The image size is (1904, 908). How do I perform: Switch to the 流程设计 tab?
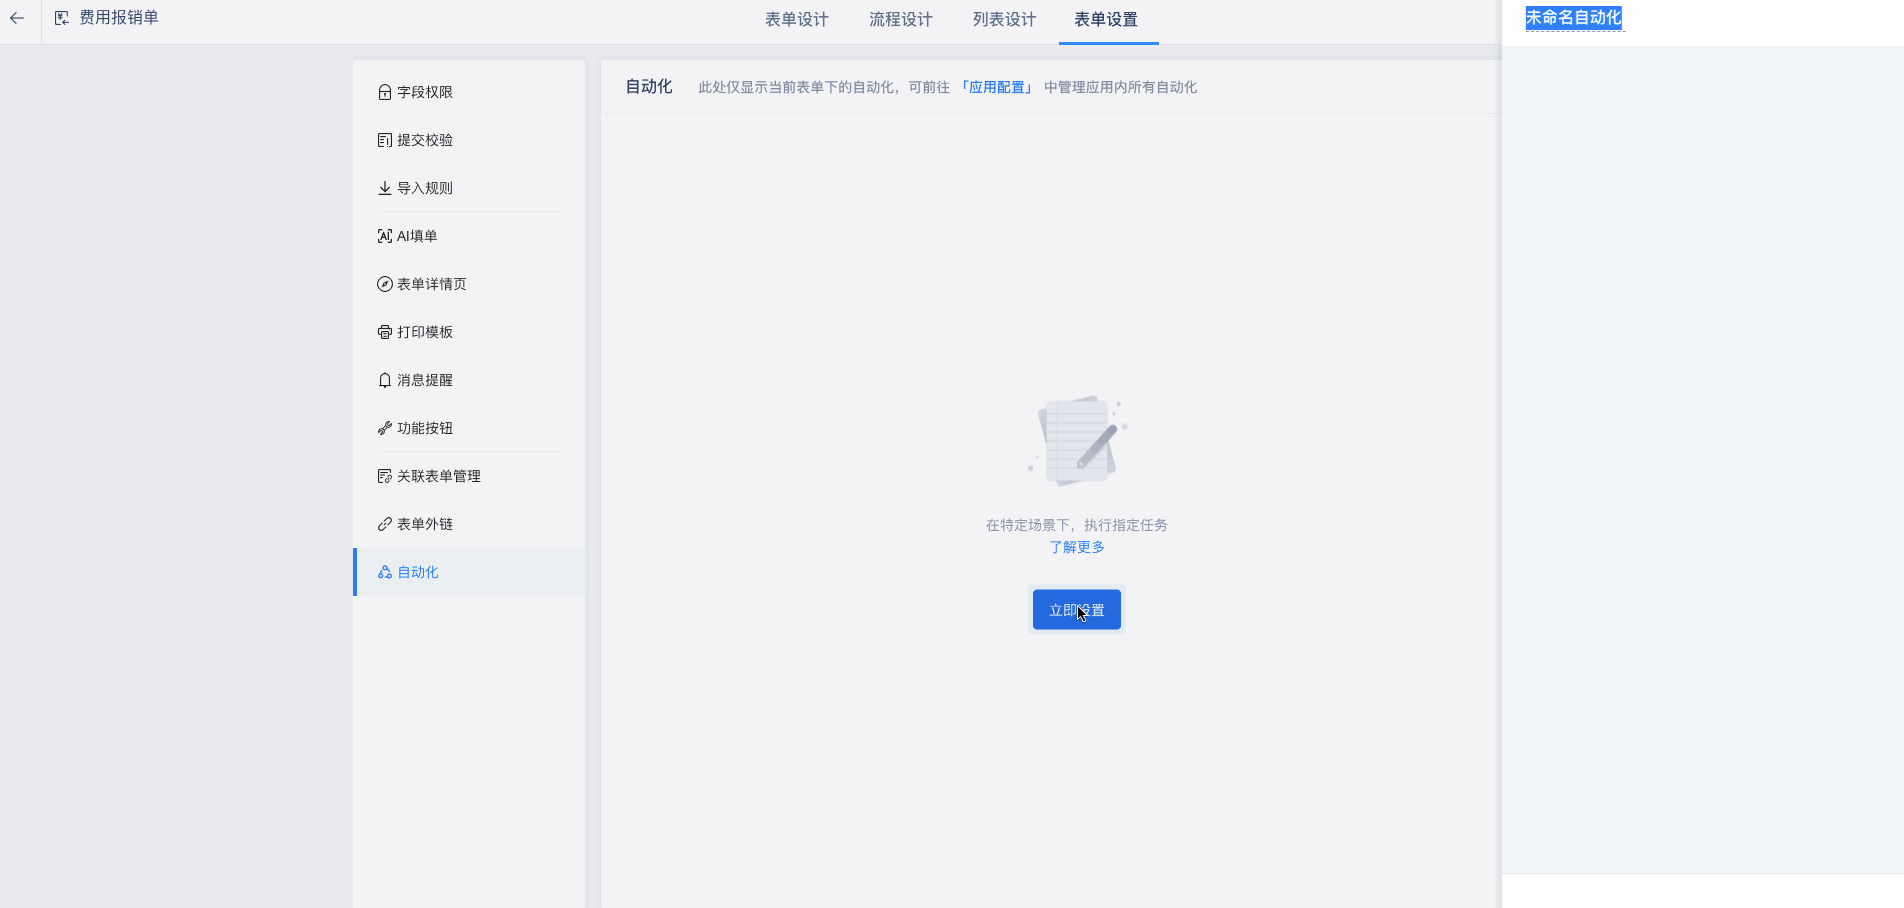pos(900,20)
